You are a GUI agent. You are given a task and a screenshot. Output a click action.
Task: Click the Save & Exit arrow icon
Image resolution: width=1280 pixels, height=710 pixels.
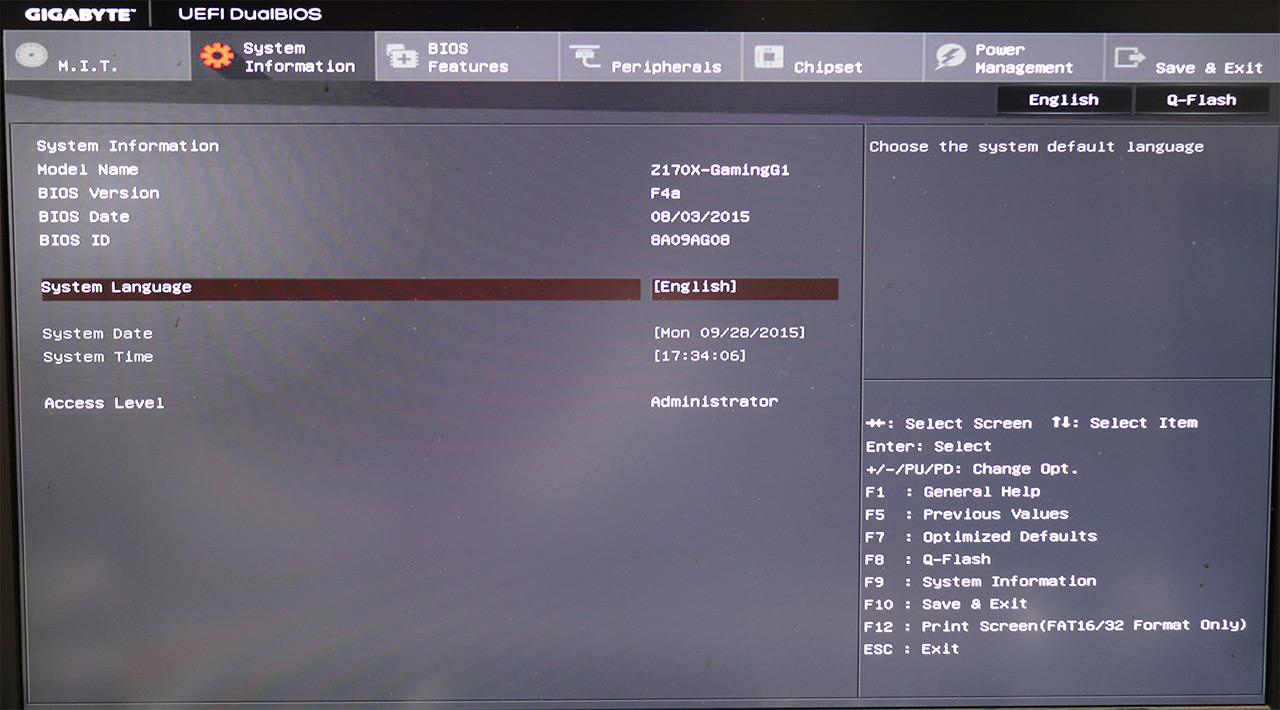coord(1130,57)
